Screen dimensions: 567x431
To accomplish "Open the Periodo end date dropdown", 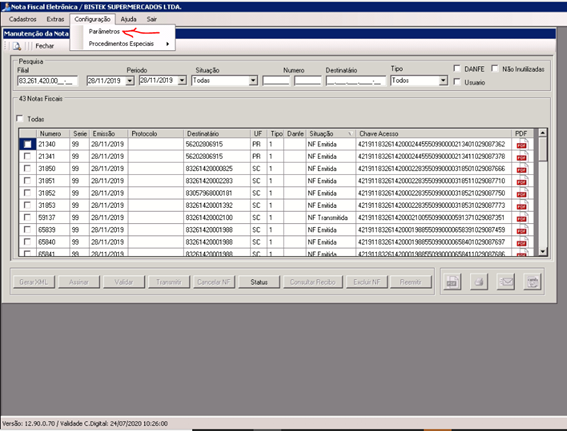I will 182,81.
